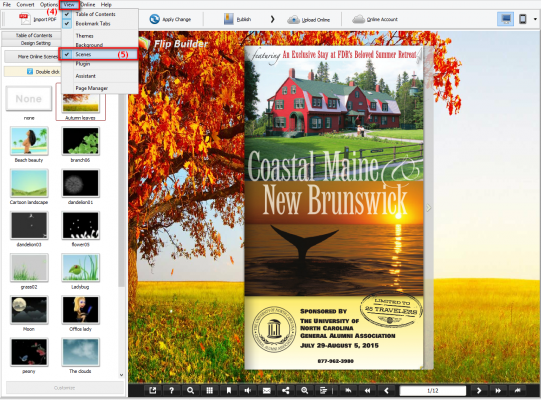
Task: Select Background in View menu
Action: (100, 45)
